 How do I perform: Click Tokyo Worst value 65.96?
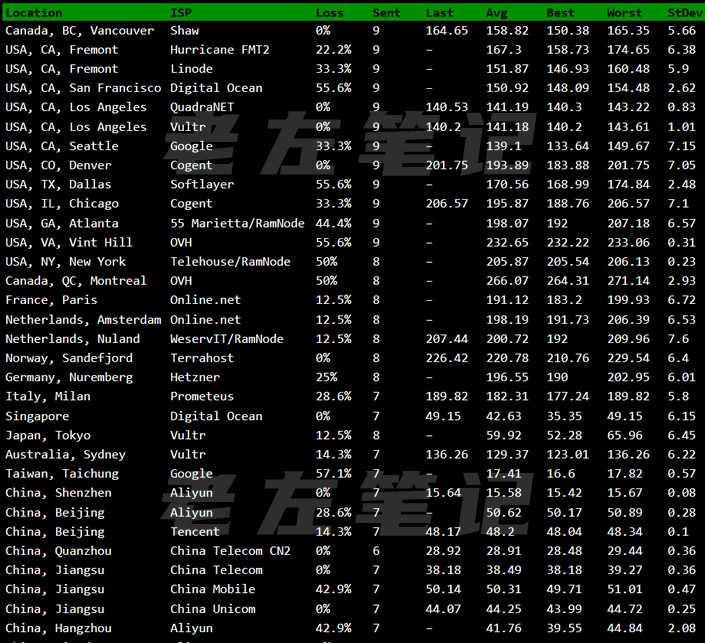tap(625, 435)
